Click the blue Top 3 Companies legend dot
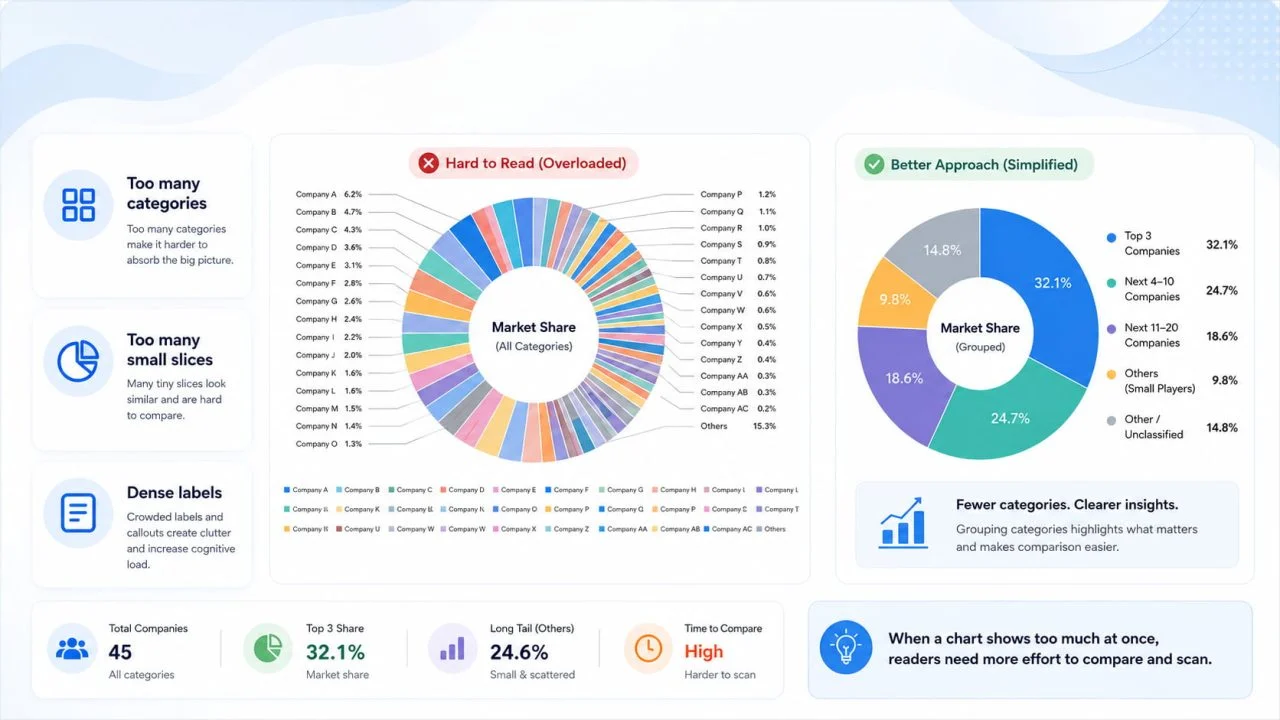 coord(1111,238)
